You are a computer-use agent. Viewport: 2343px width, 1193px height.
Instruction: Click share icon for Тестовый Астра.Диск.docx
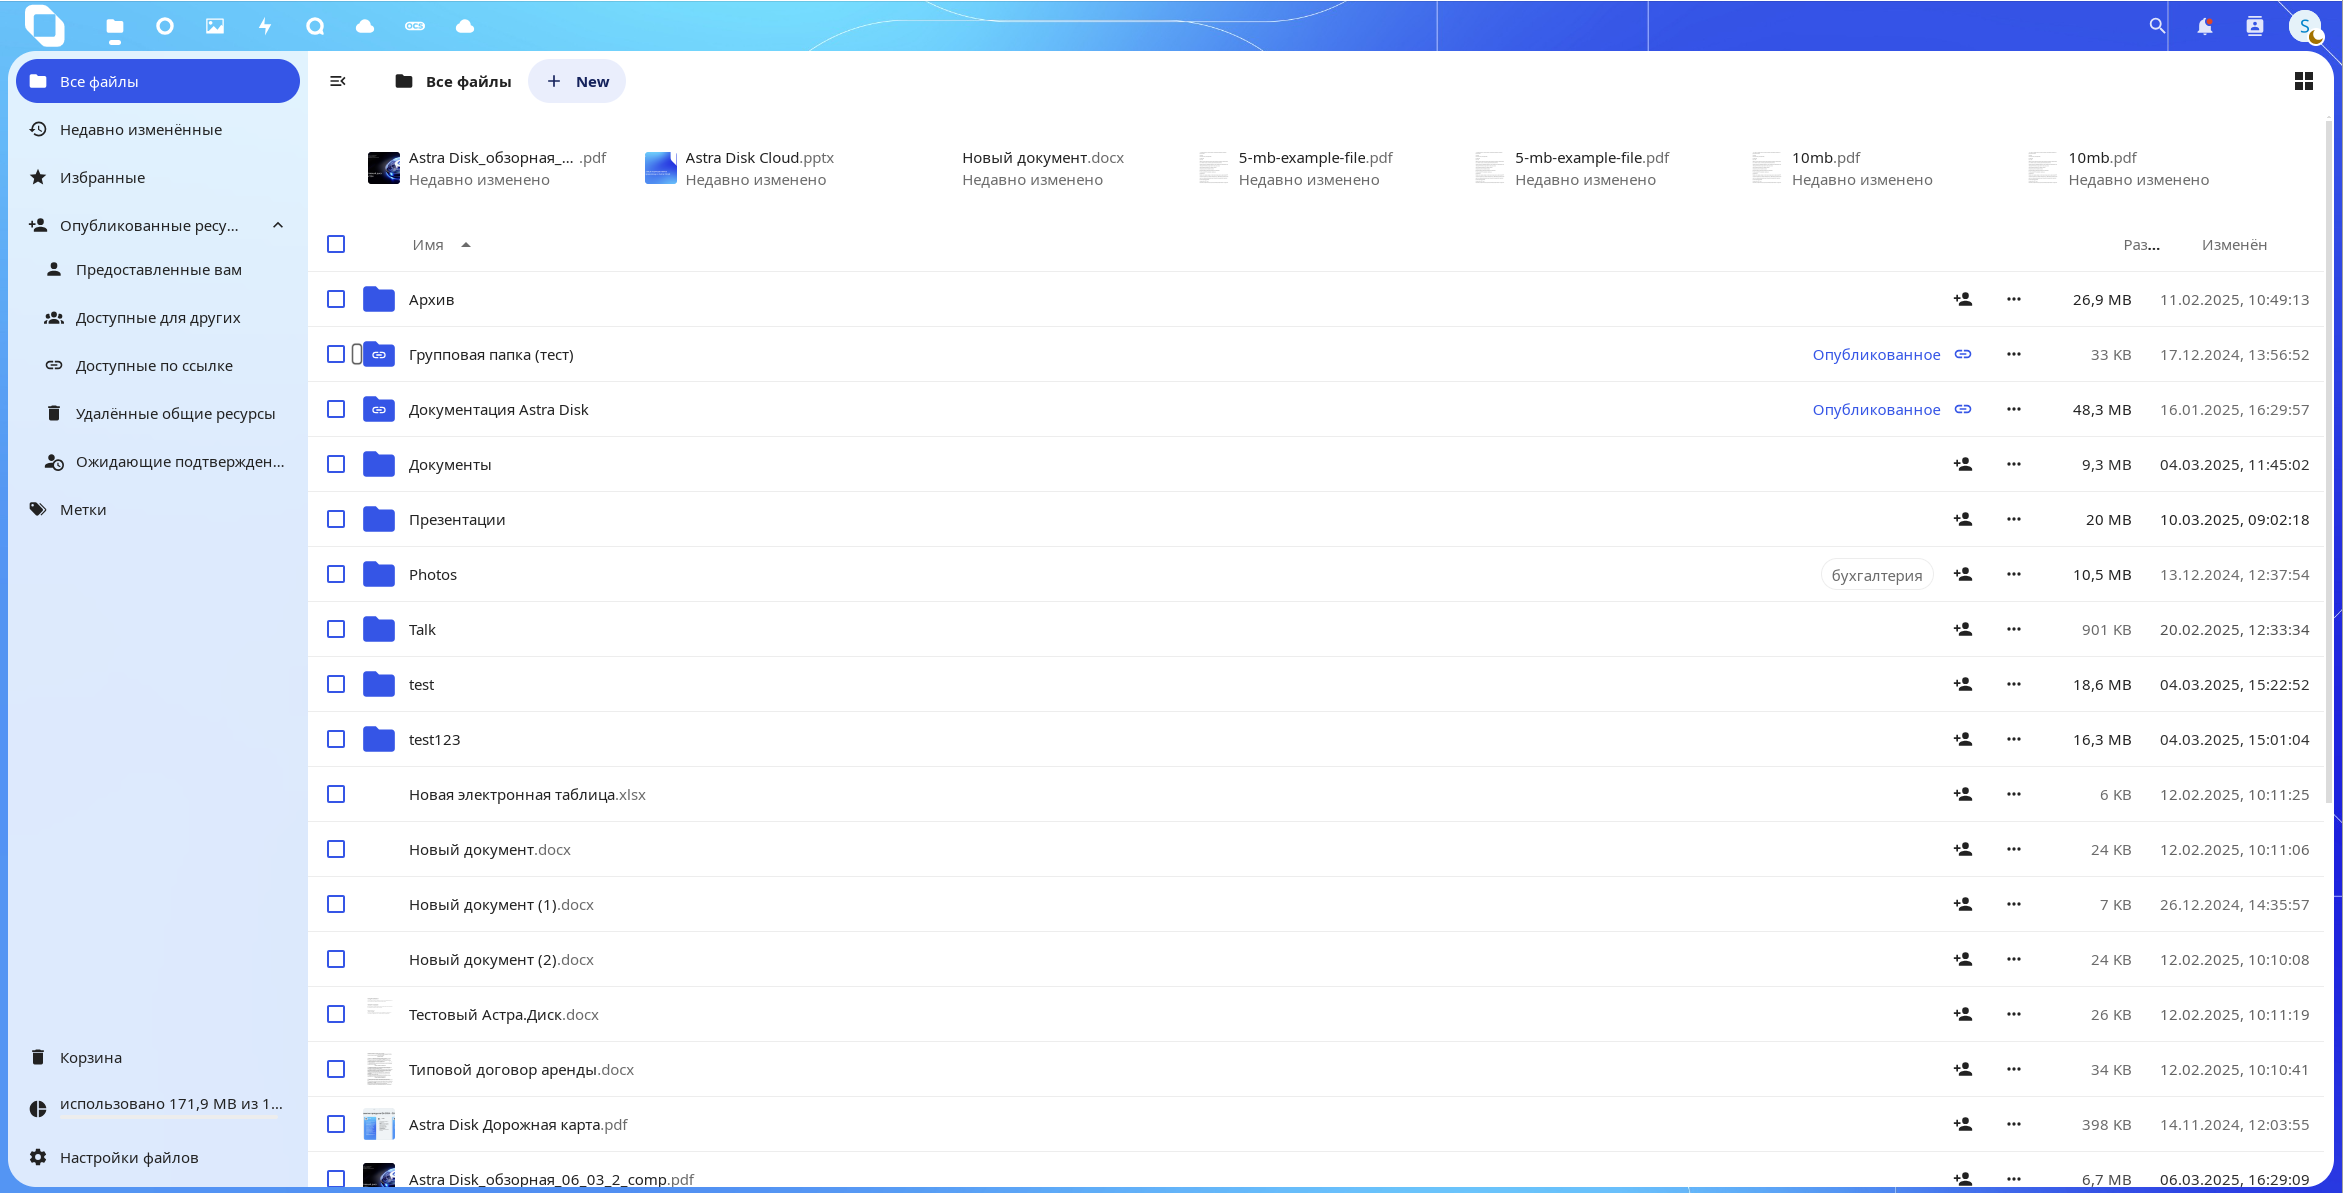[1963, 1014]
